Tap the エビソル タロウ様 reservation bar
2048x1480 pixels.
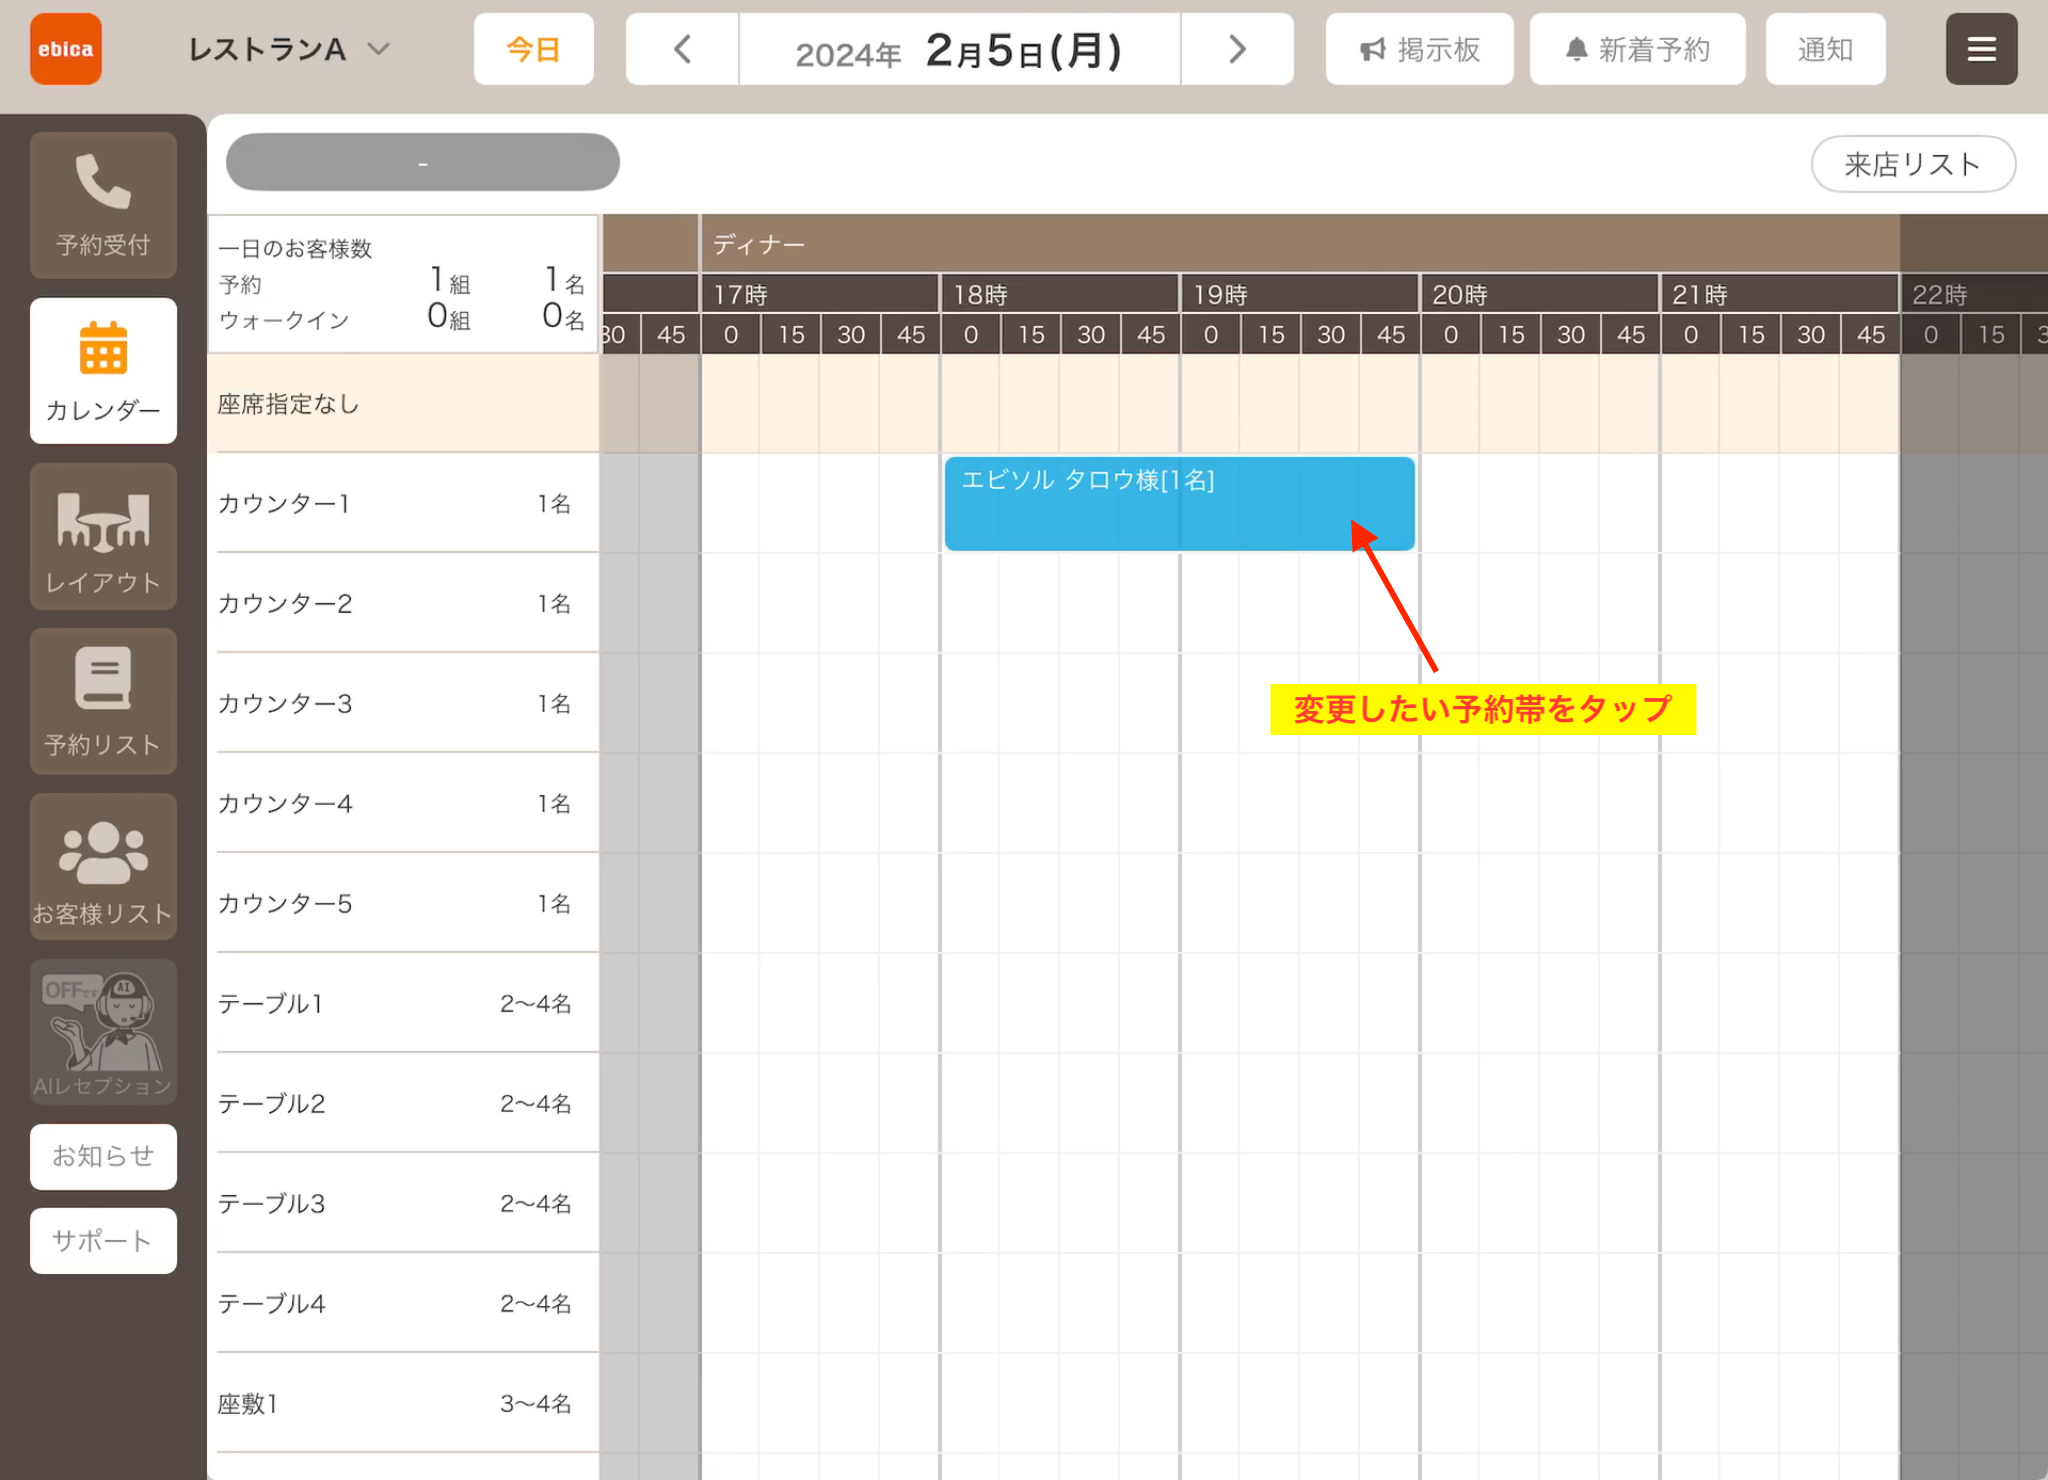pyautogui.click(x=1179, y=503)
